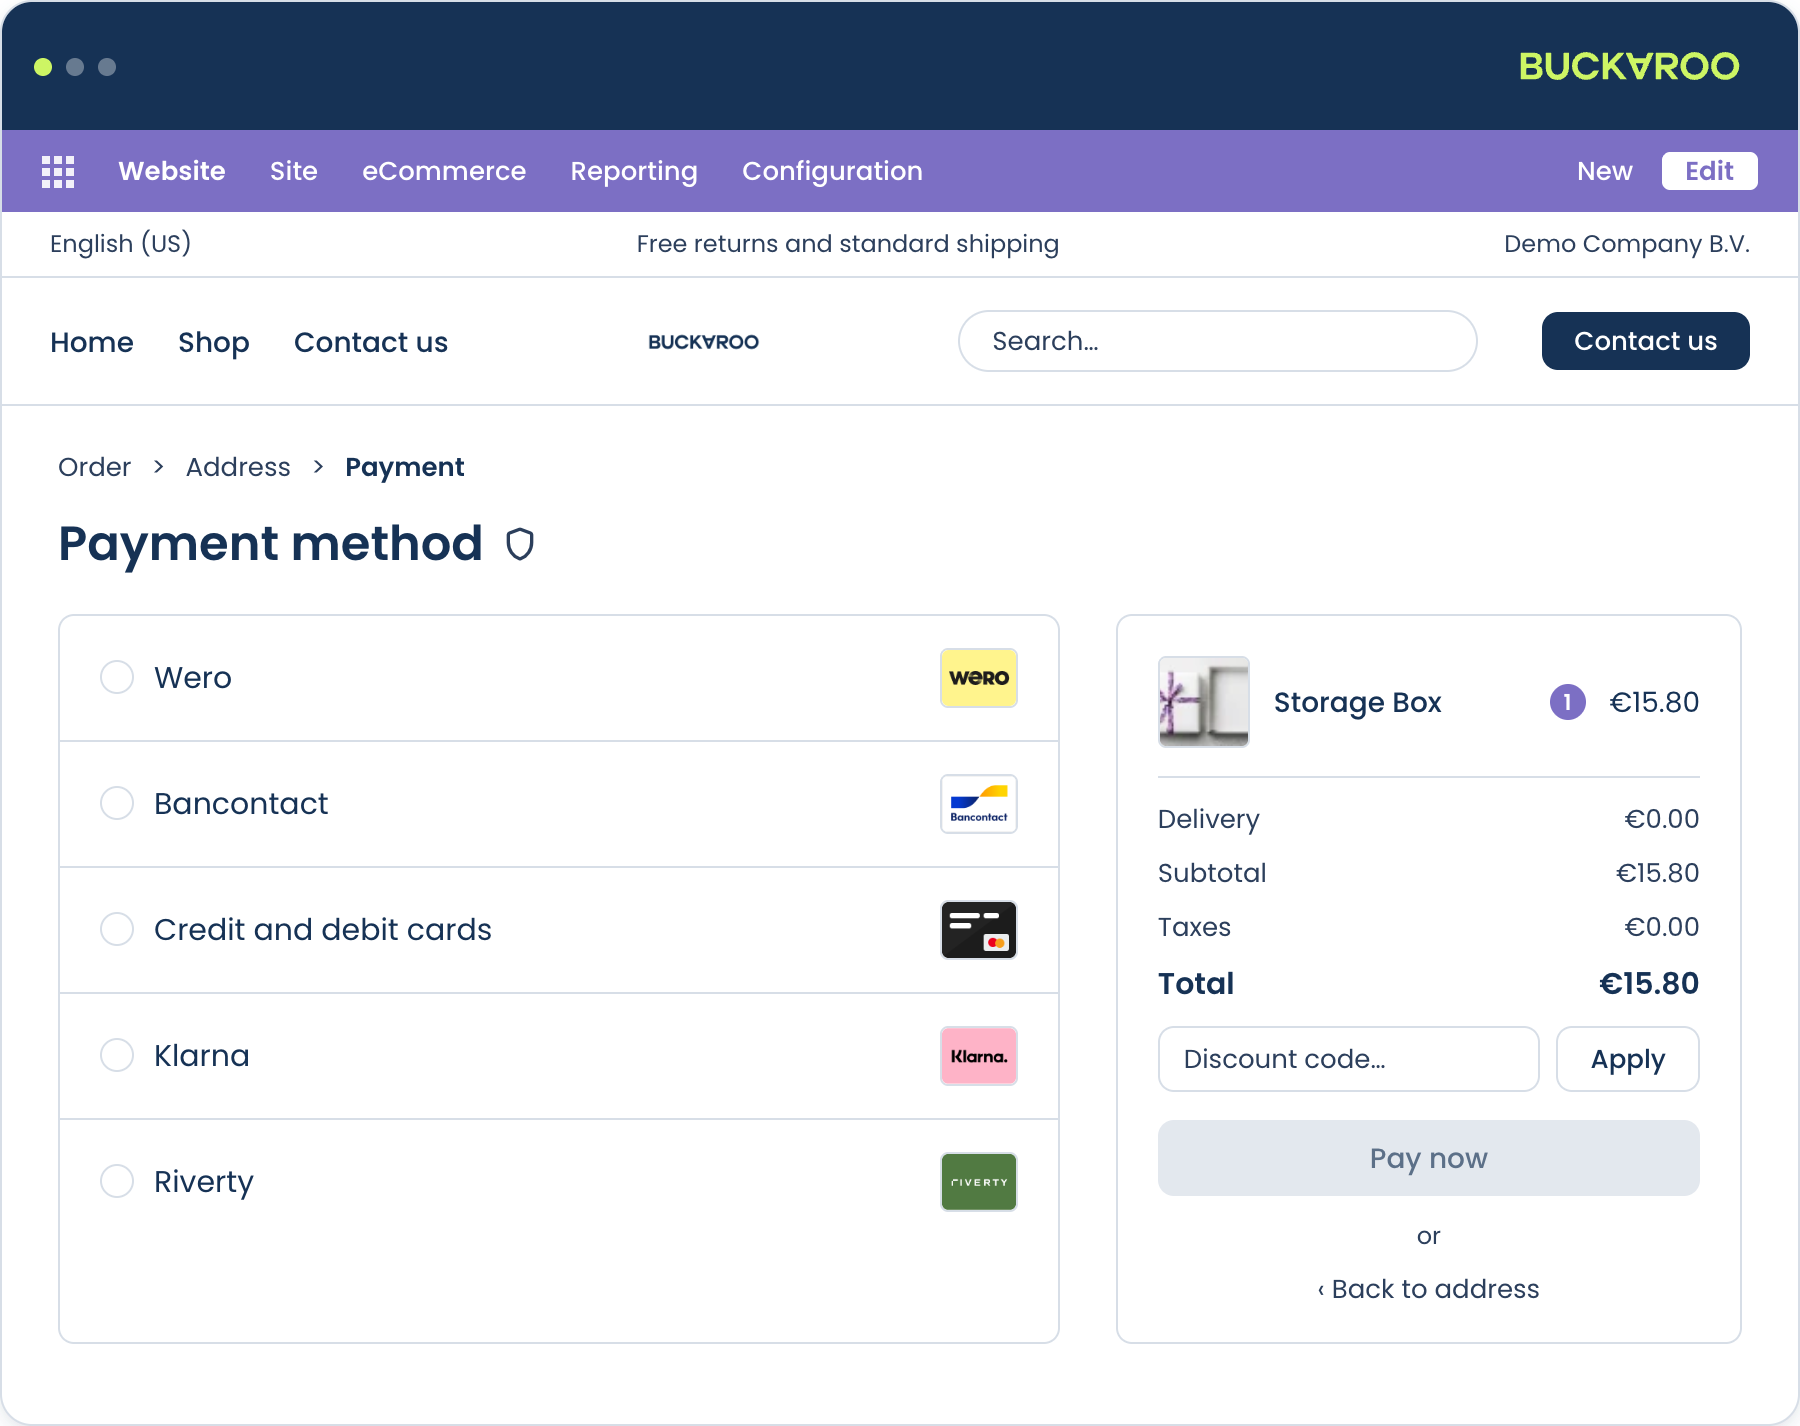This screenshot has height=1426, width=1800.
Task: Click the Wero payment logo
Action: [x=978, y=678]
